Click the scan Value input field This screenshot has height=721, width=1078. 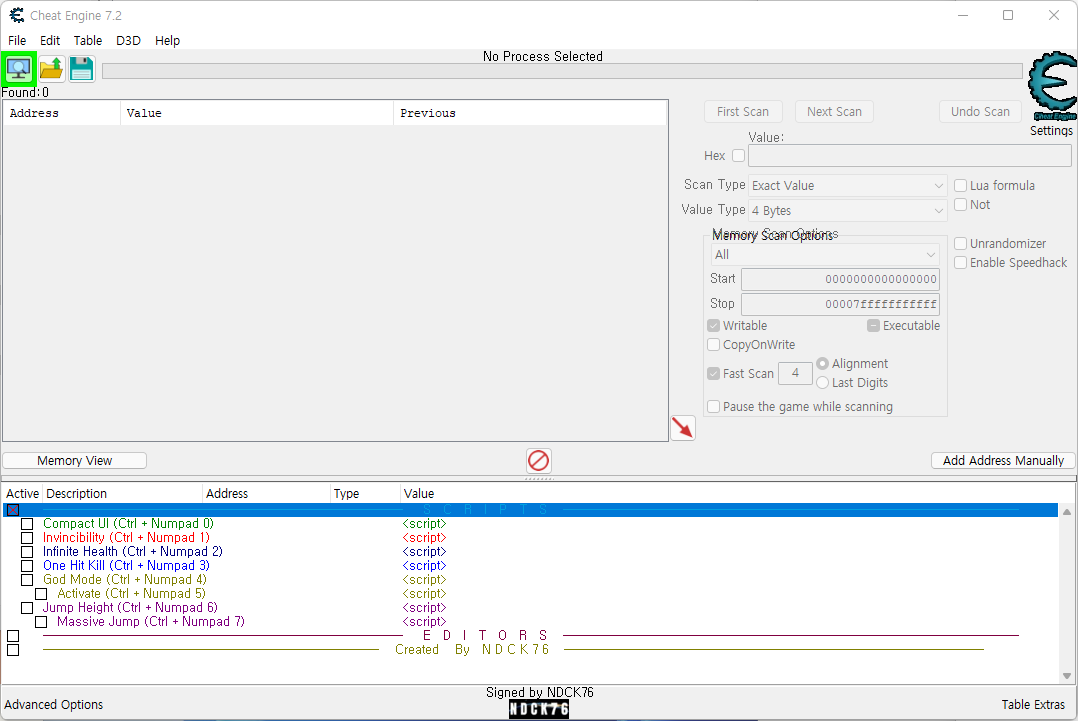pos(910,156)
